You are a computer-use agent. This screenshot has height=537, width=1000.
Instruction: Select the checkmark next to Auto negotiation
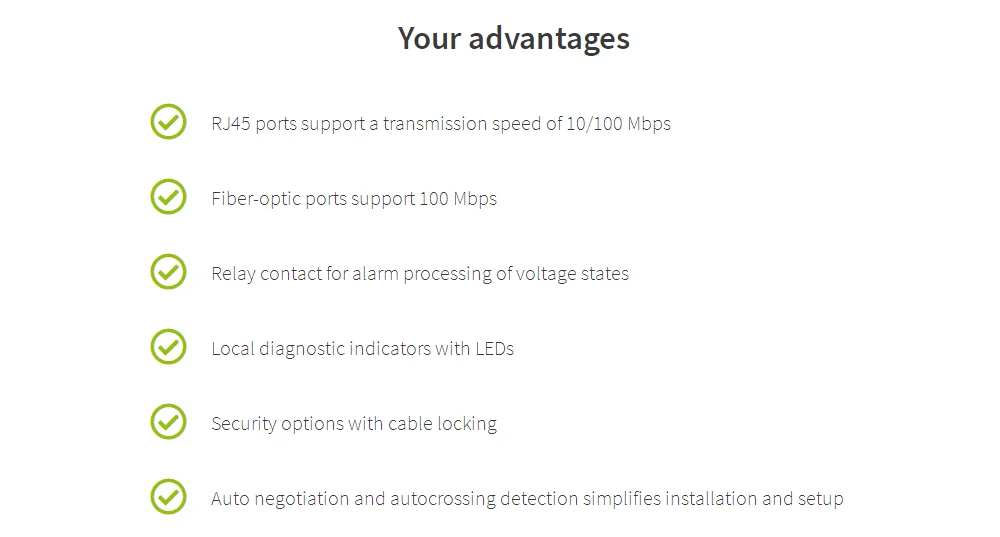[x=168, y=497]
